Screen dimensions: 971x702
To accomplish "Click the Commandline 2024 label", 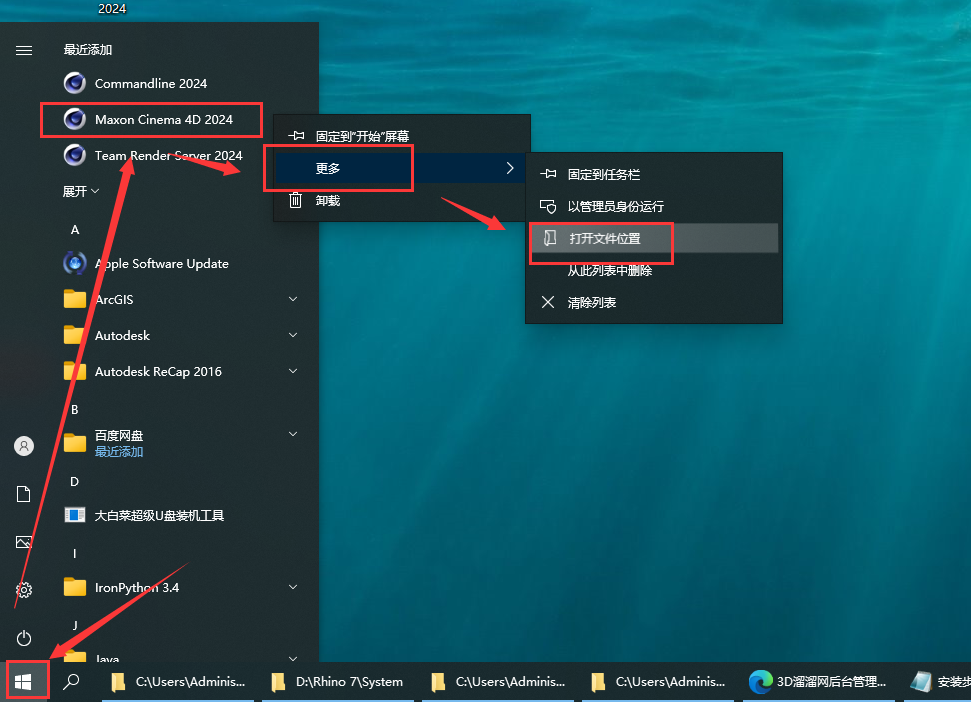I will point(151,84).
